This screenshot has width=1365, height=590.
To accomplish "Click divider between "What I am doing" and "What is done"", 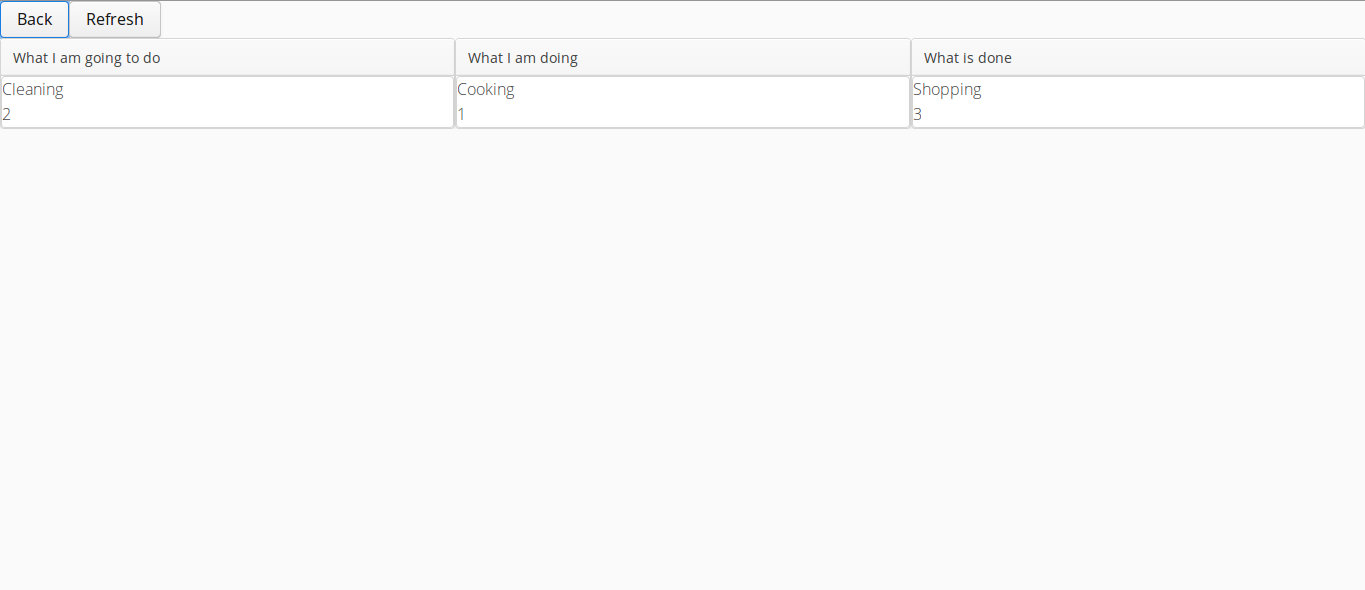I will 911,58.
